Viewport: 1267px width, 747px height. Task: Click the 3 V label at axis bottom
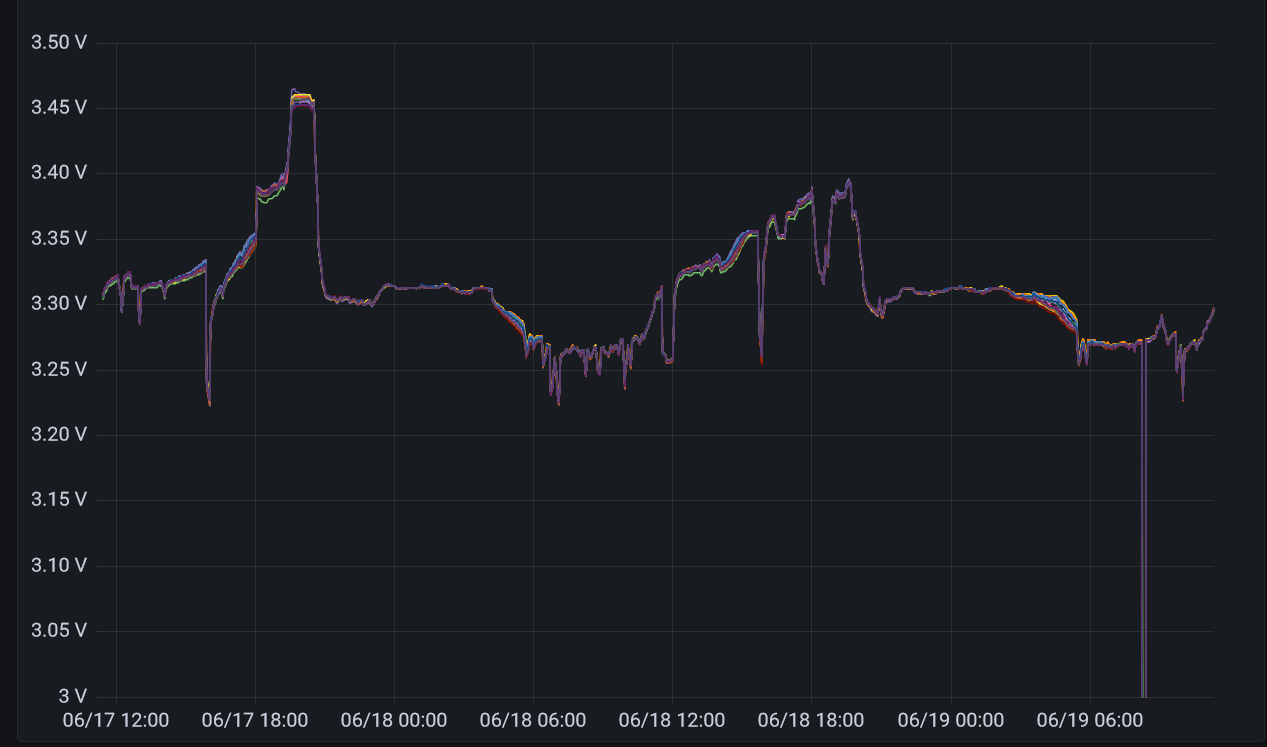coord(72,695)
